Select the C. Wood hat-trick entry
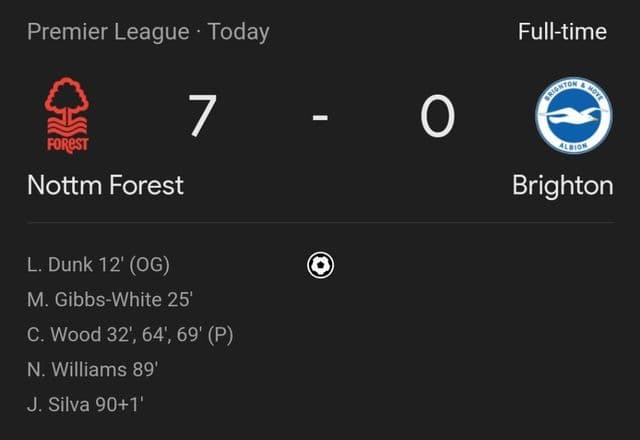Viewport: 640px width, 440px height. point(130,335)
